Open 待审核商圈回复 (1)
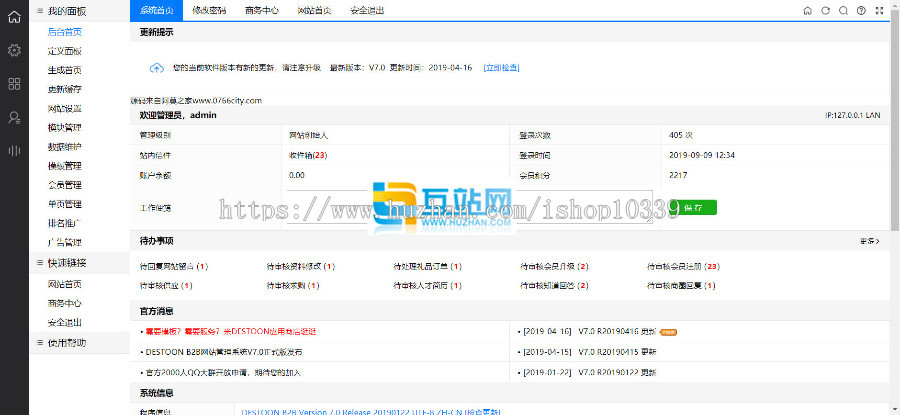 (681, 285)
